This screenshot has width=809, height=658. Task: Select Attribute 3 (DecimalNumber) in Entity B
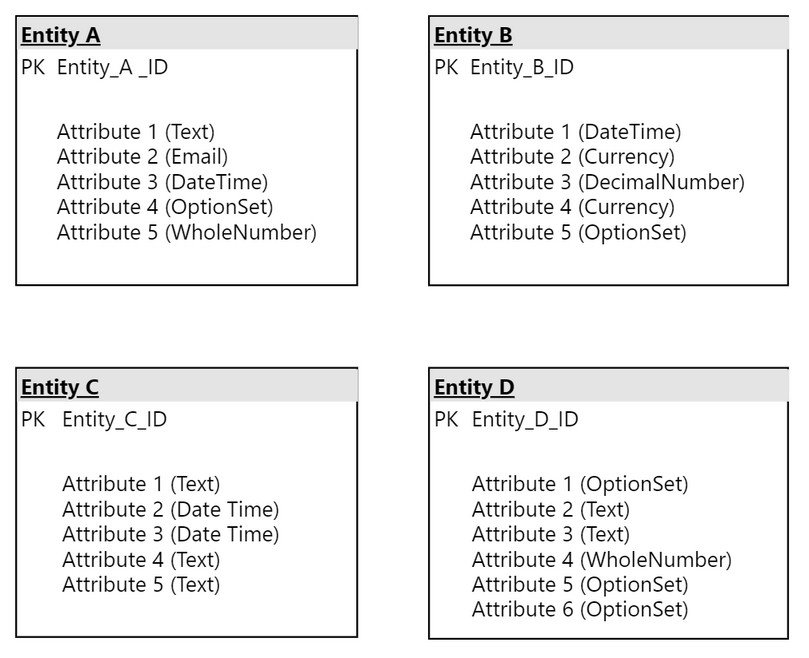pyautogui.click(x=607, y=182)
